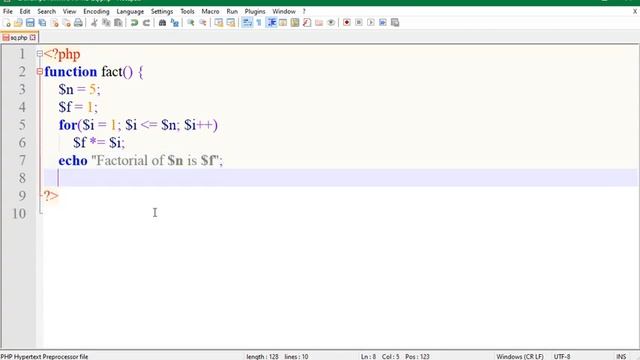Toggle Word Wrap in the toolbar
Screen dimensions: 640x360
(x=247, y=23)
